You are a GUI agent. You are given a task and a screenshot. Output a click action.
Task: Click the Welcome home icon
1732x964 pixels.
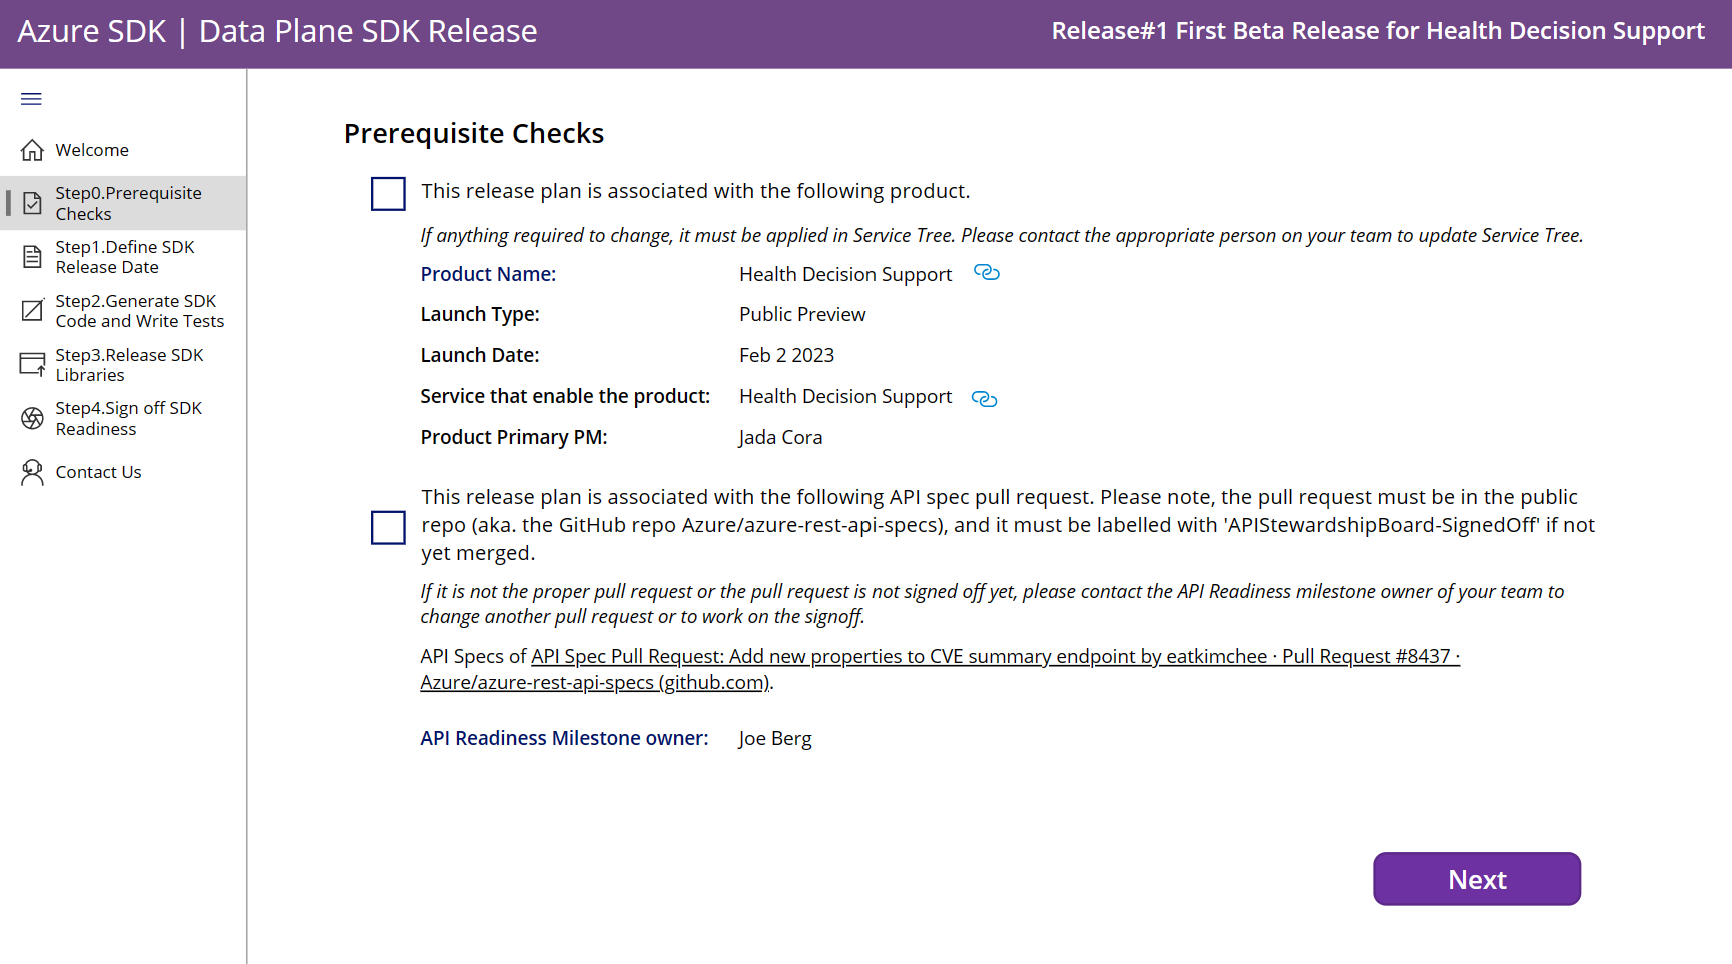pyautogui.click(x=31, y=149)
